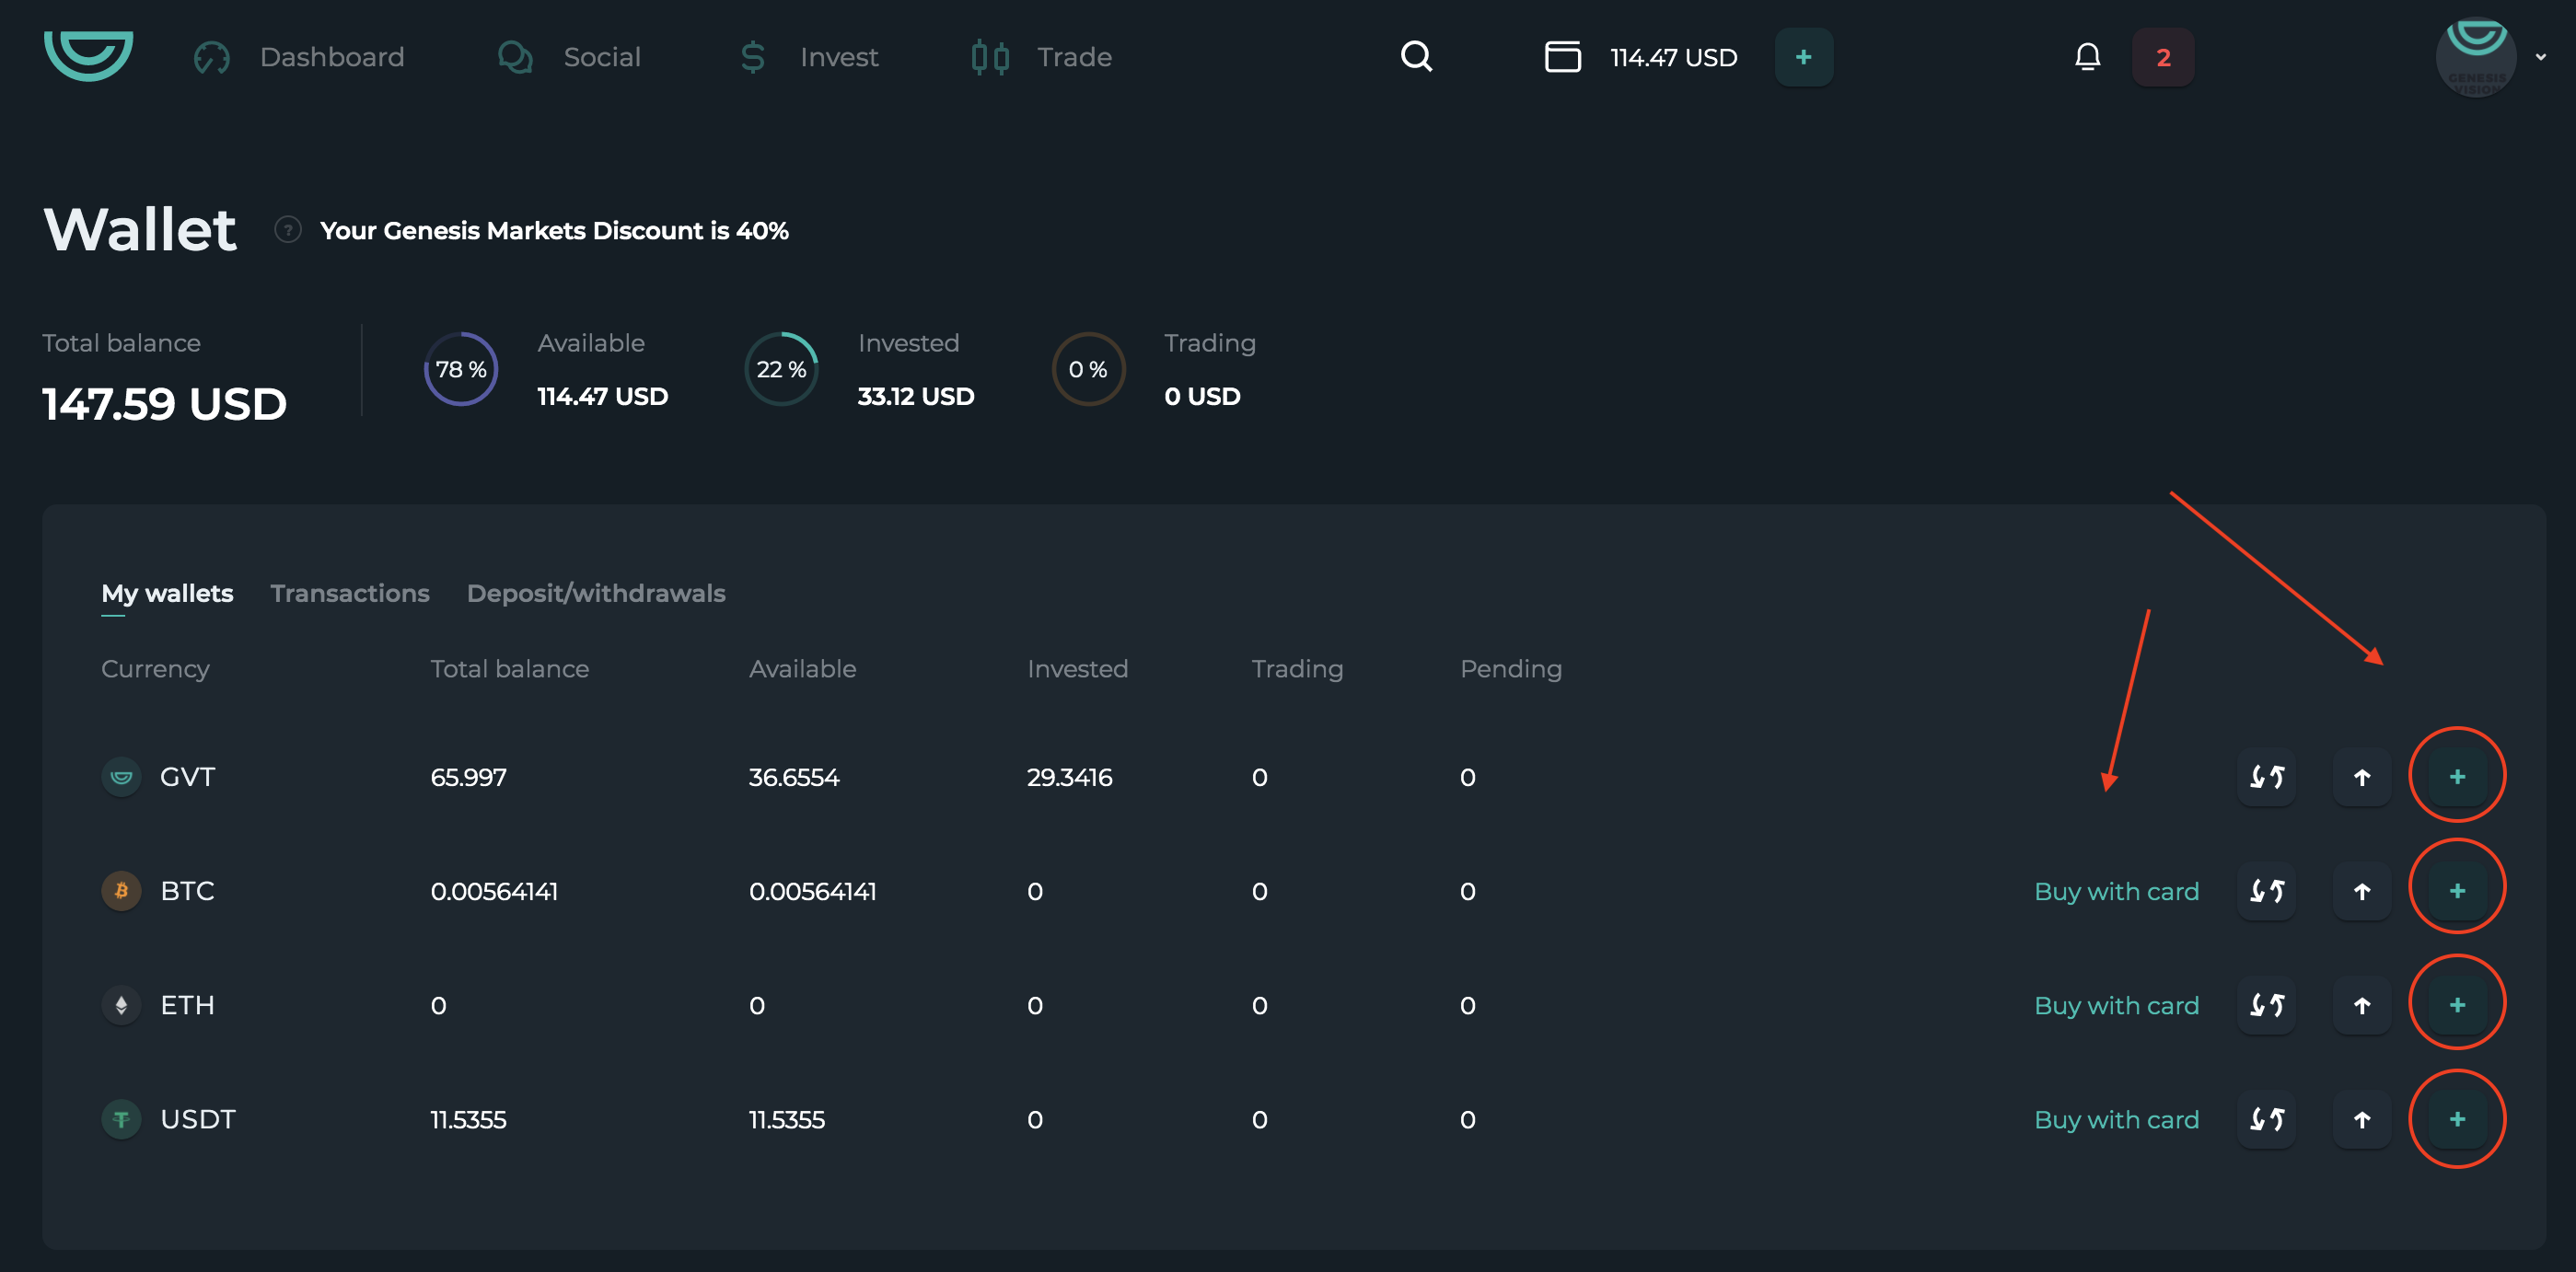Click the USDT withdraw arrow icon
Image resolution: width=2576 pixels, height=1272 pixels.
tap(2361, 1119)
